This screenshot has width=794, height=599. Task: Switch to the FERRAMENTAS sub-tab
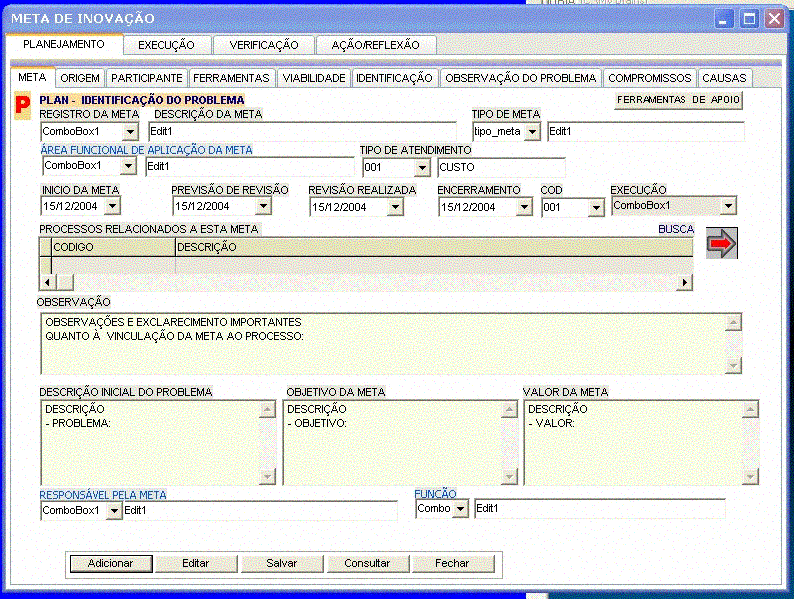[x=231, y=78]
